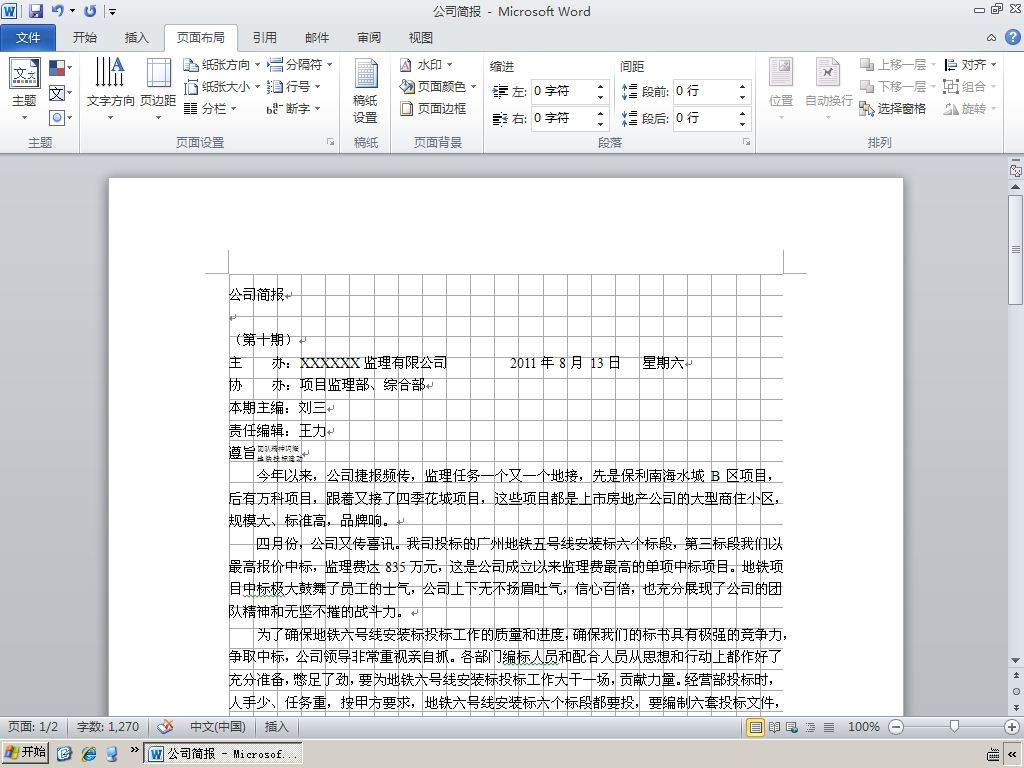Click word count 字数: 1,270
1024x768 pixels.
click(x=108, y=726)
